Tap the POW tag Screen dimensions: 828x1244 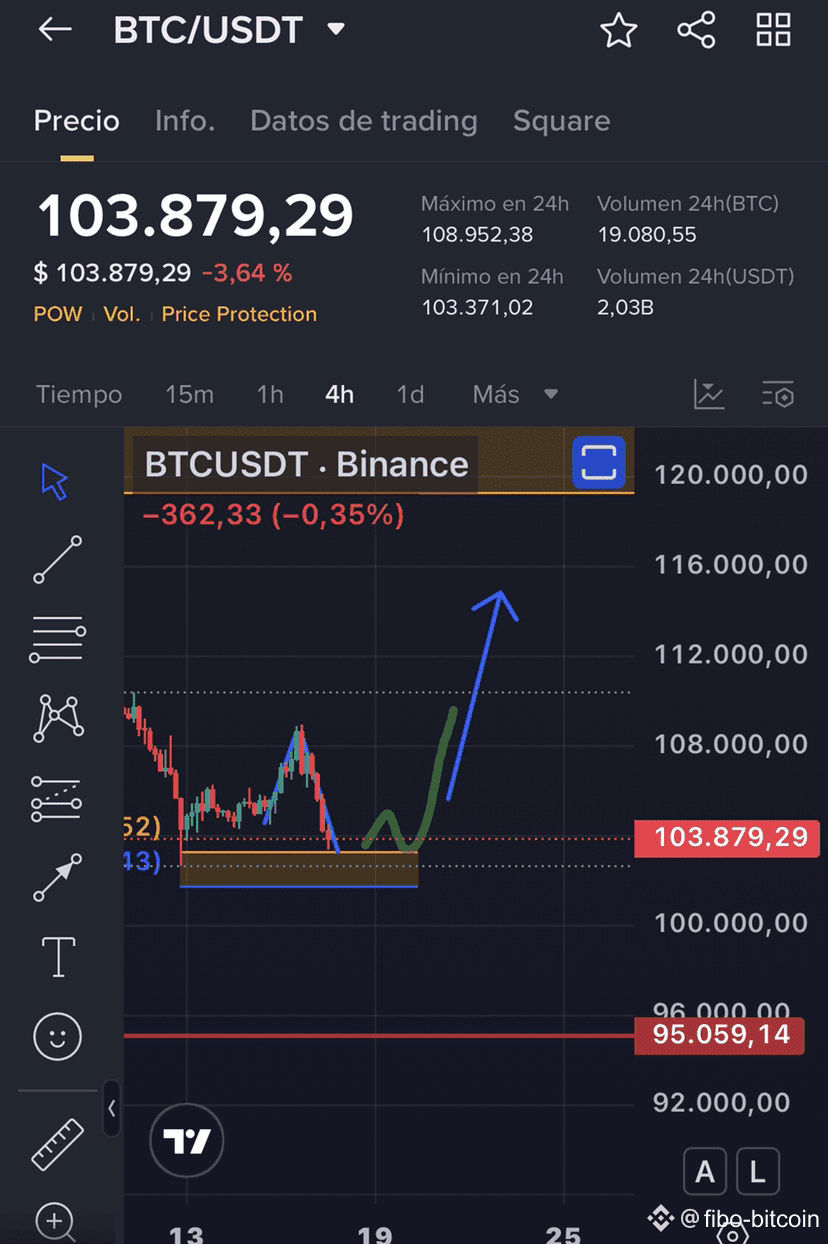pyautogui.click(x=58, y=314)
